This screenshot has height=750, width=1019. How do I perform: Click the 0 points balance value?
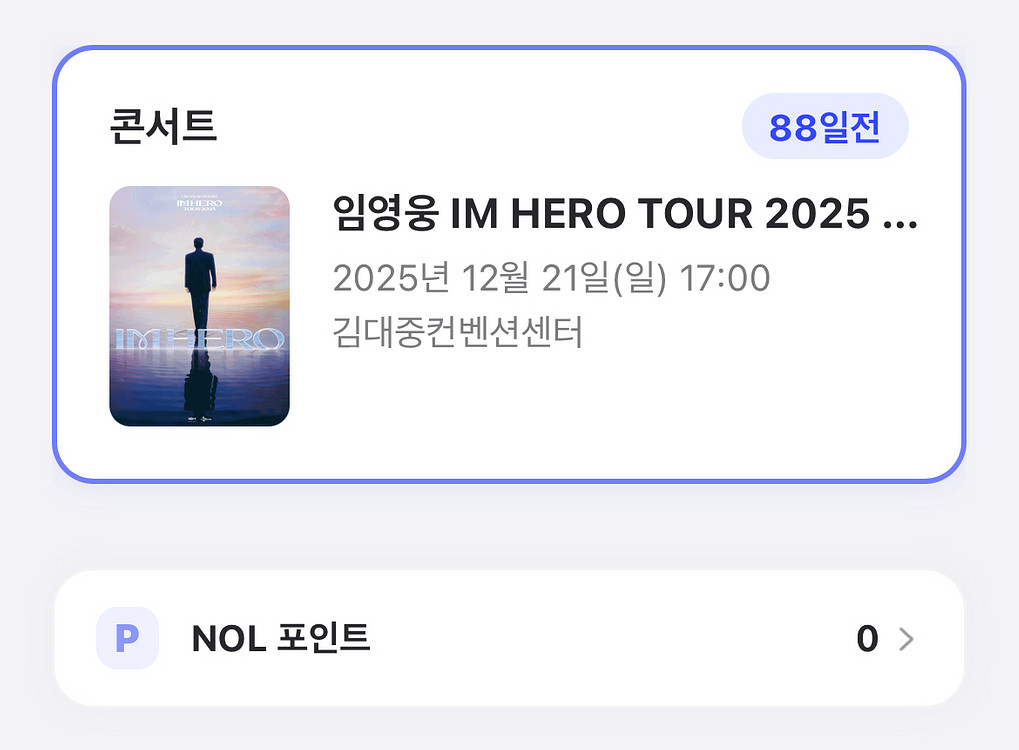867,639
